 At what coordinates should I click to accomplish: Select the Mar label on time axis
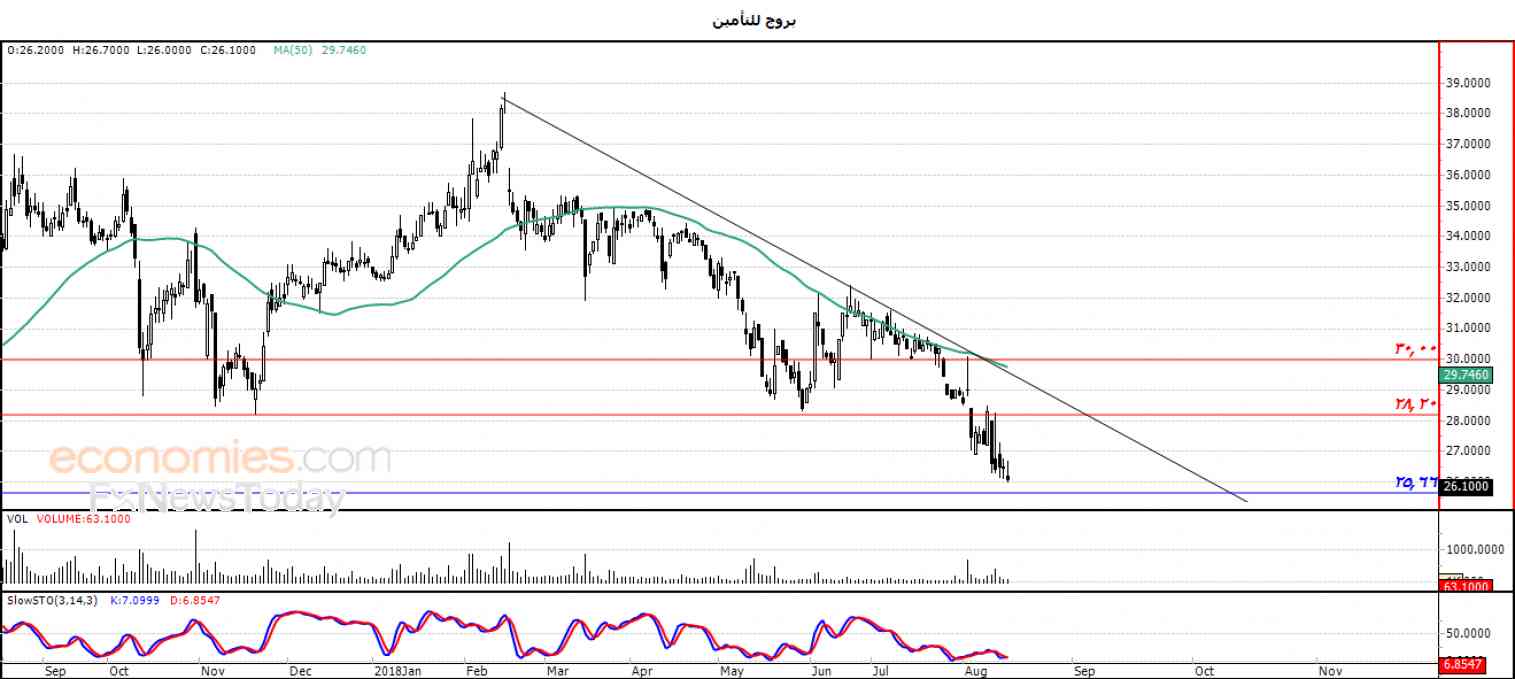click(x=555, y=672)
